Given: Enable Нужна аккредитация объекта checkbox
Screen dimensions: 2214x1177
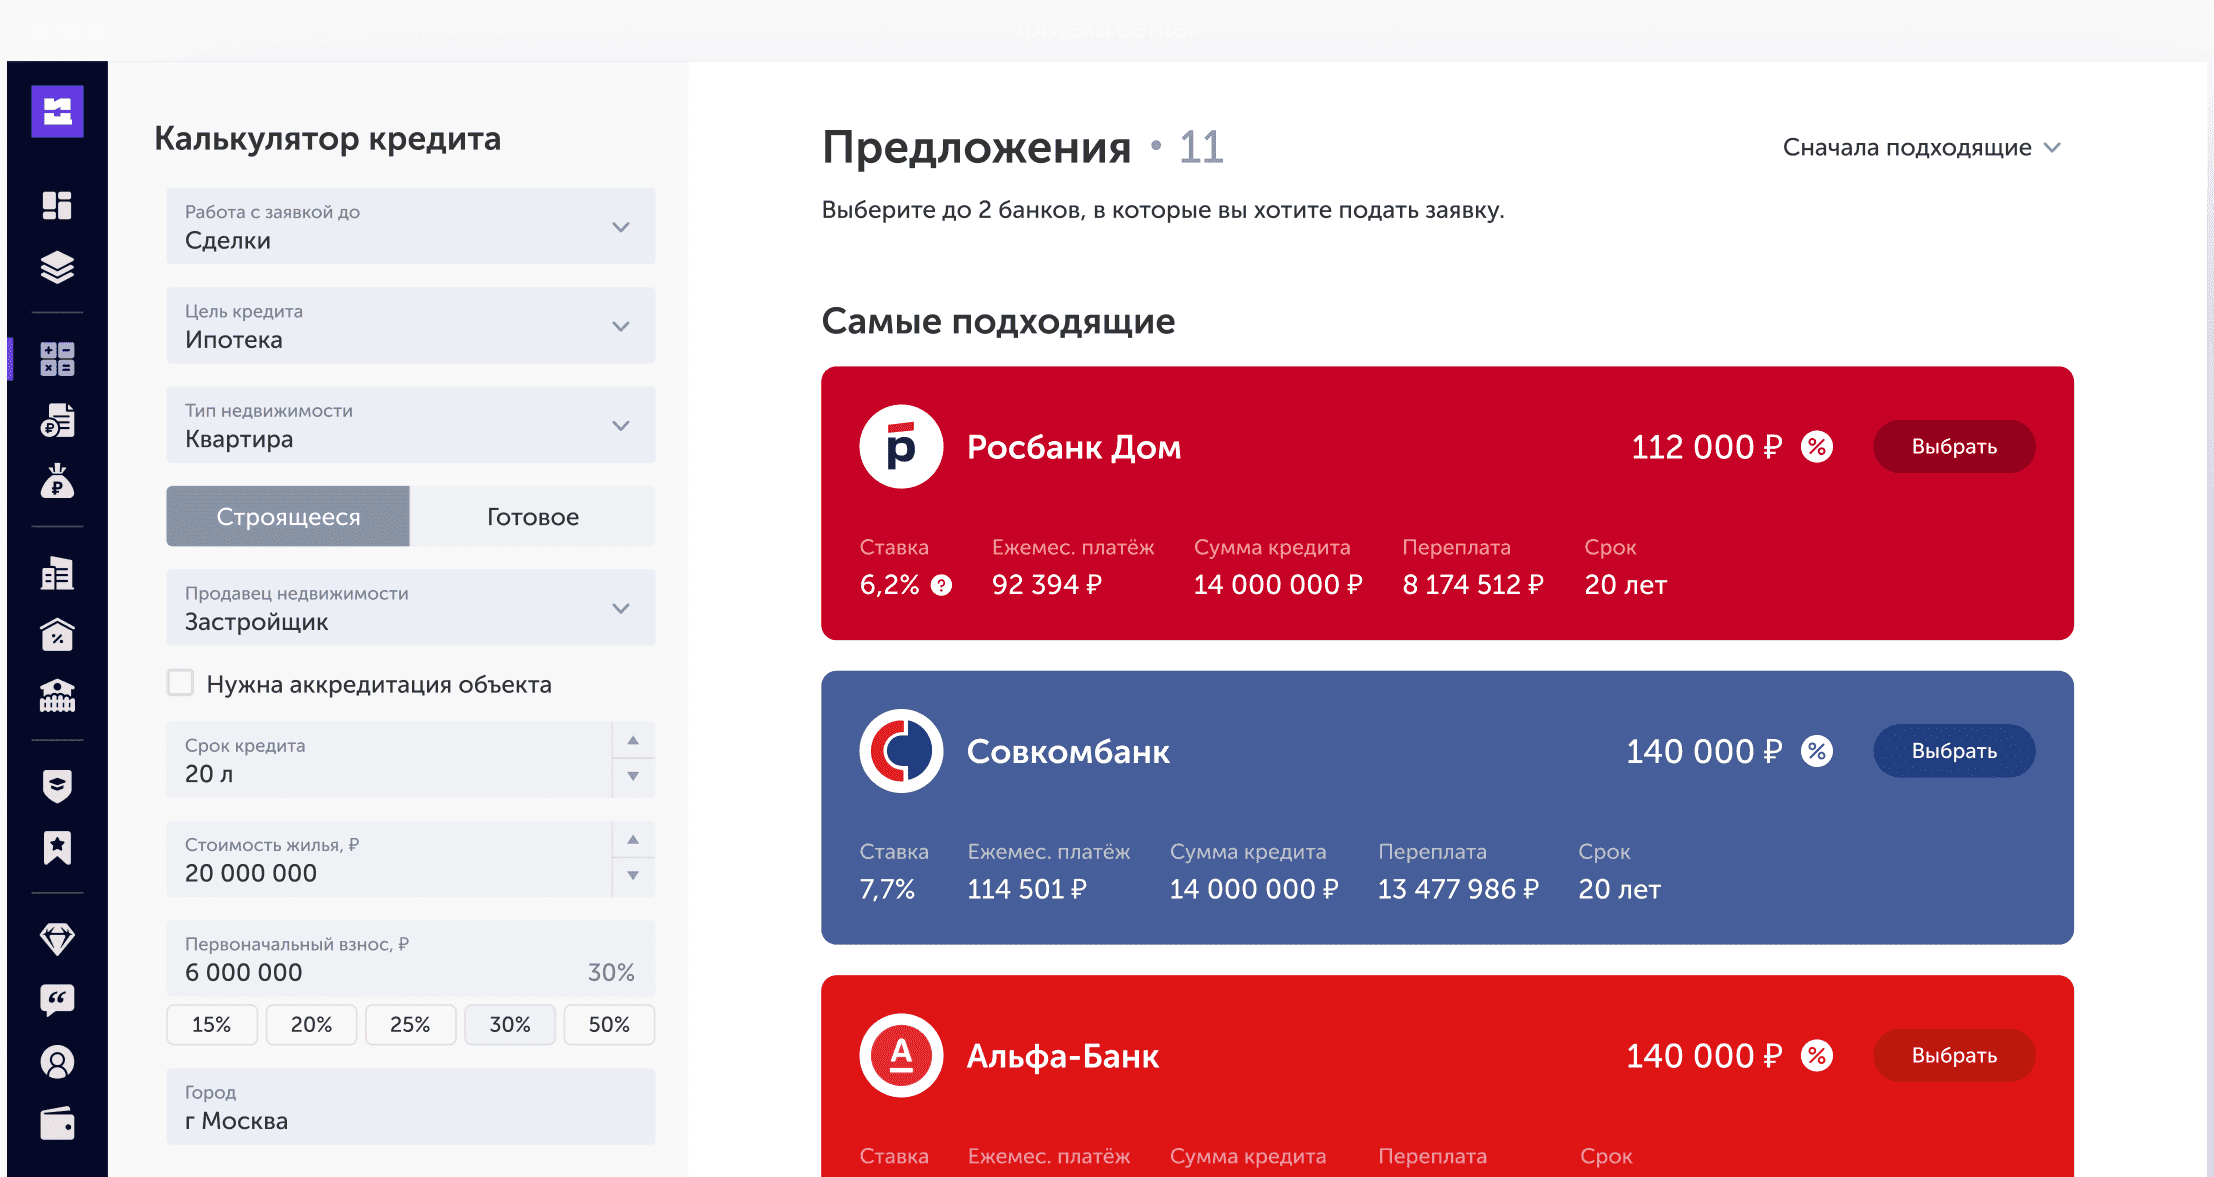Looking at the screenshot, I should pyautogui.click(x=180, y=683).
